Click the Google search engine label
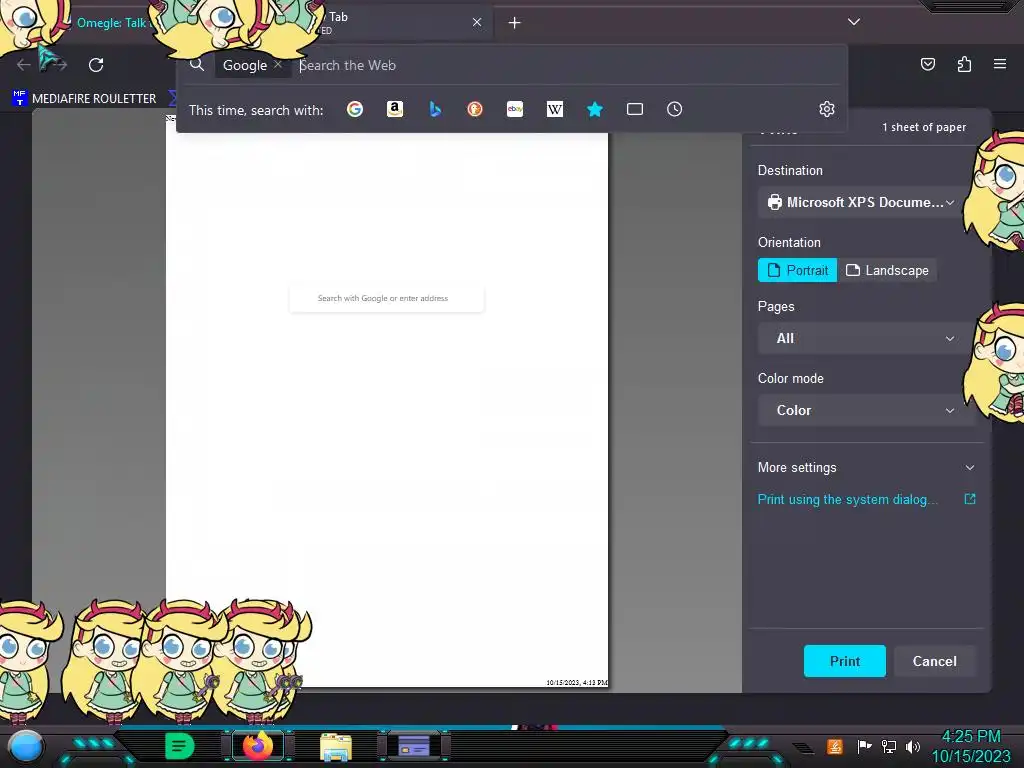This screenshot has height=768, width=1024. [245, 65]
